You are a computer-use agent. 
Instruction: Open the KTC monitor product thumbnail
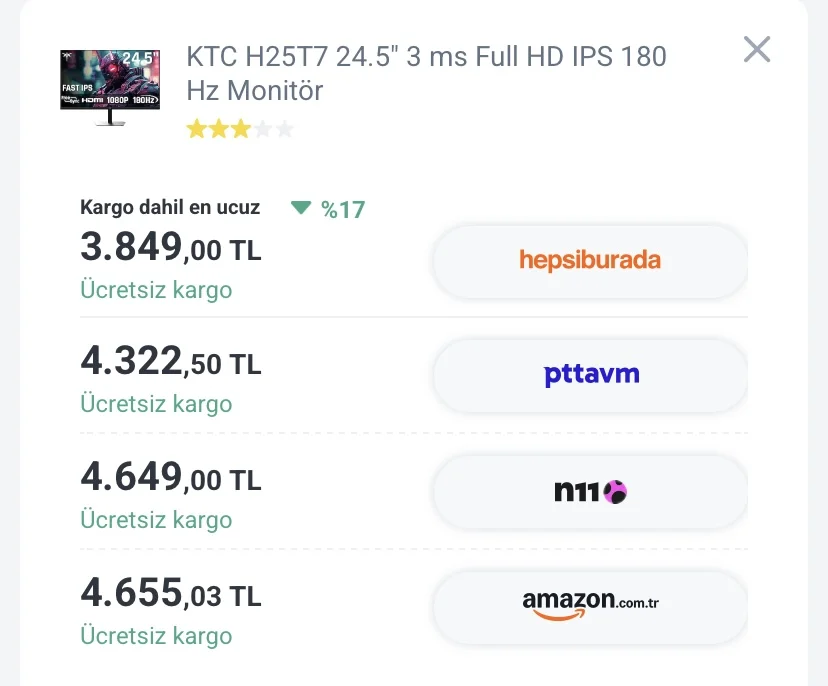pyautogui.click(x=110, y=88)
